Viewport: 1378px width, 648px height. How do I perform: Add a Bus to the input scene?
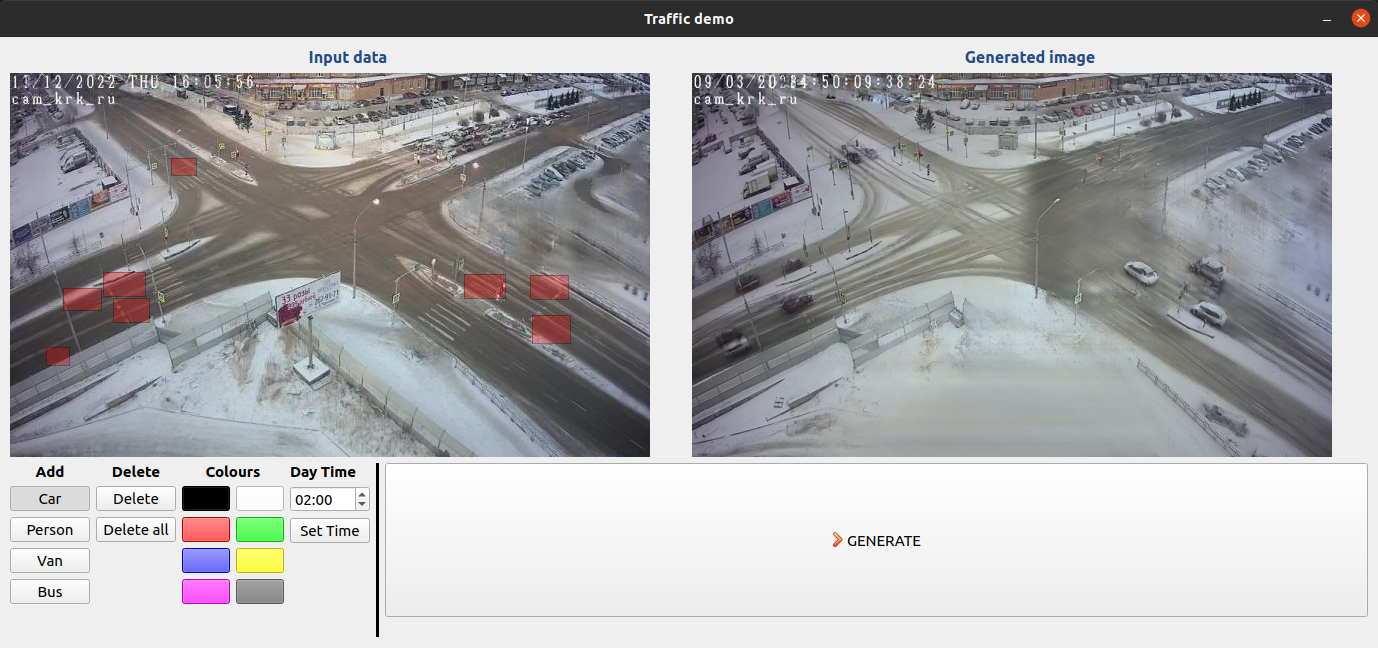tap(49, 591)
